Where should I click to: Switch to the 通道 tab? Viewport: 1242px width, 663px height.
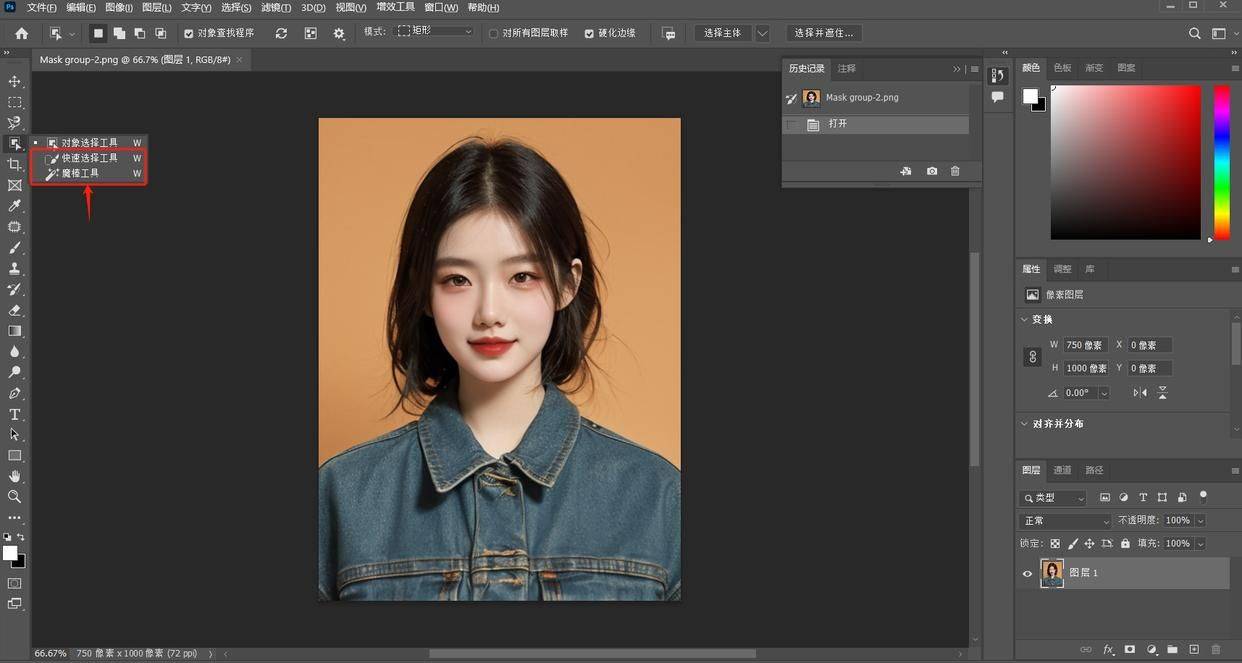pyautogui.click(x=1062, y=470)
